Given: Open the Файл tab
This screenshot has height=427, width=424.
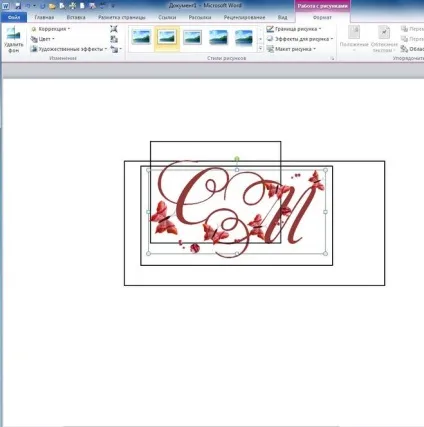Looking at the screenshot, I should 14,17.
